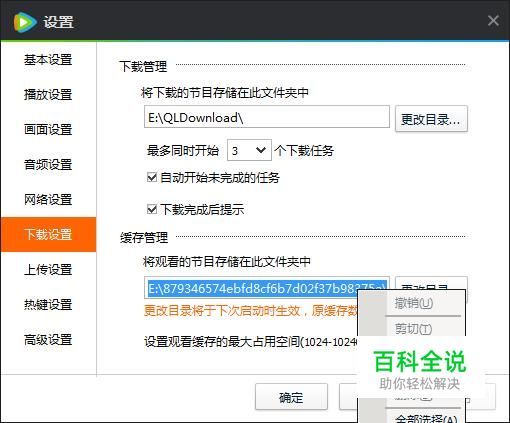Click the cache folder path field

tap(267, 288)
